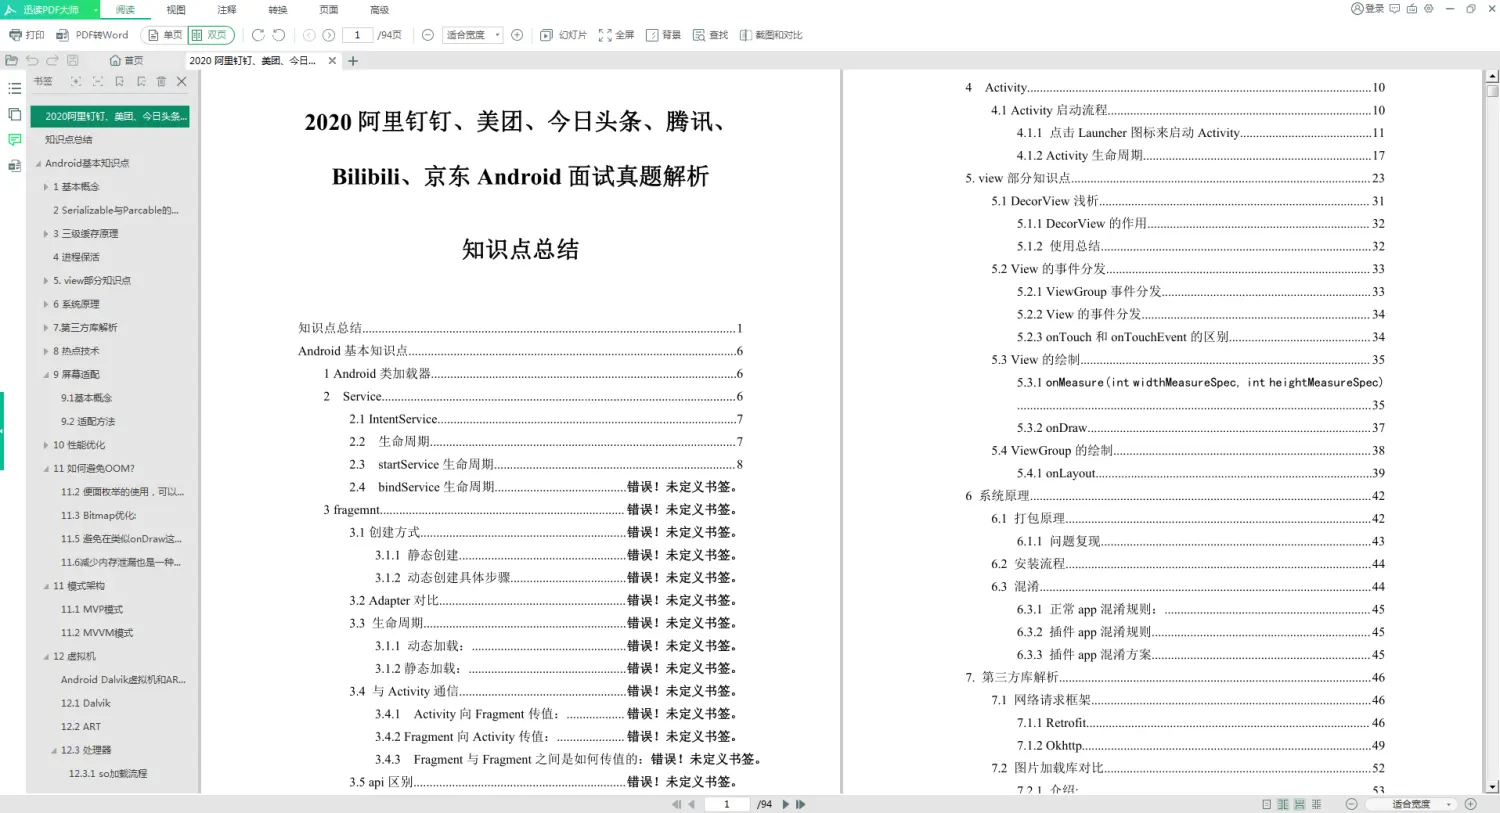Collapse the 12 虚拟机 bookmark
This screenshot has width=1500, height=813.
(x=46, y=657)
